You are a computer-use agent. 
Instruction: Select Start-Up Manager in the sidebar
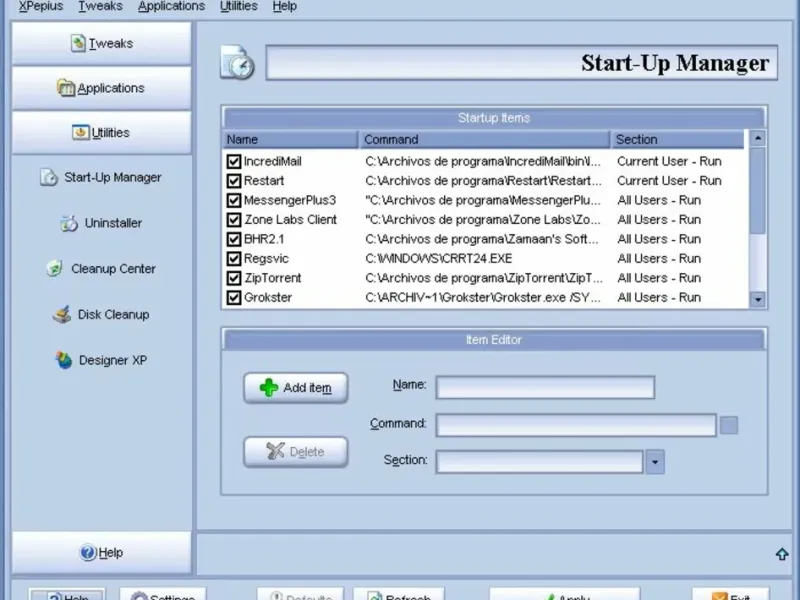click(101, 178)
